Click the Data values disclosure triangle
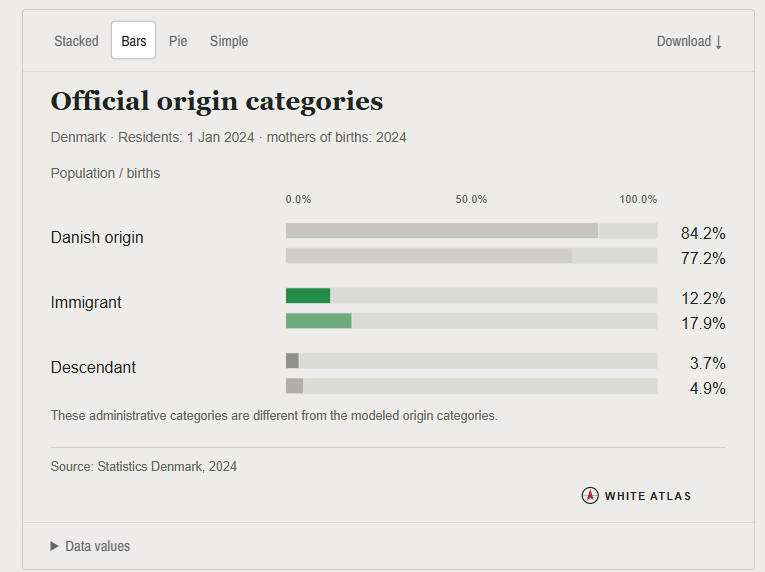This screenshot has width=765, height=572. point(54,546)
